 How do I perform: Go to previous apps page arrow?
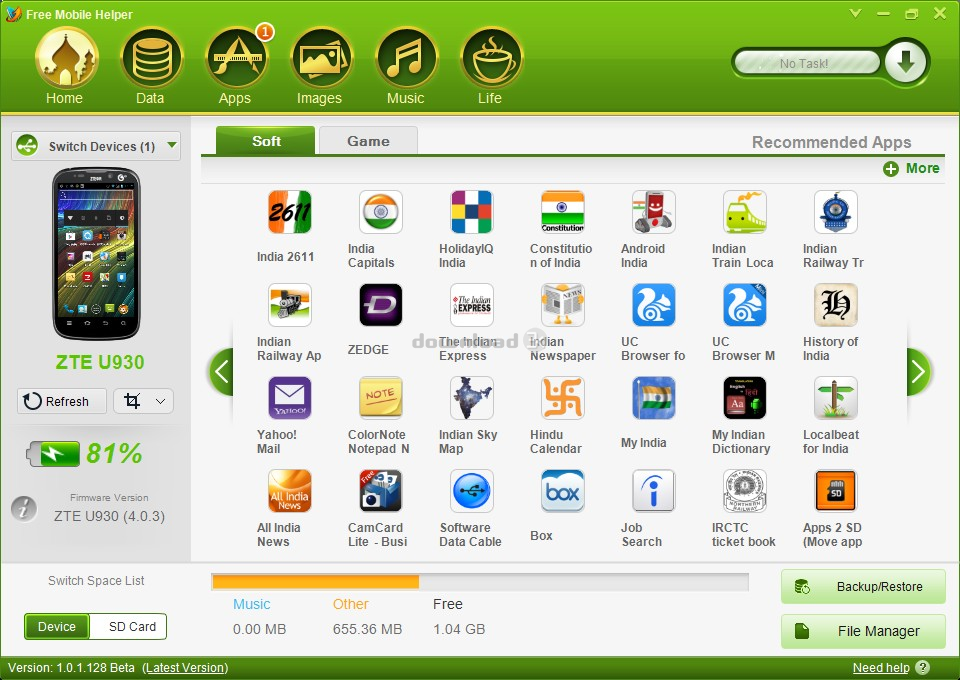[x=222, y=372]
